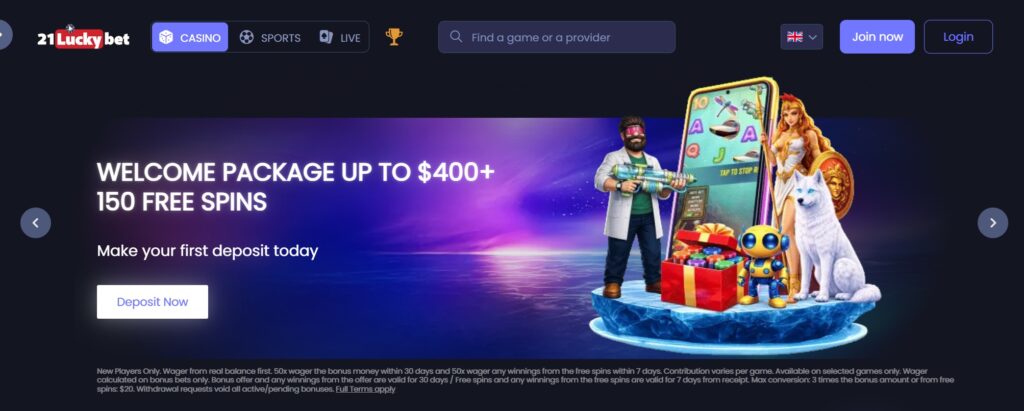Open the trophy tournaments icon
Screen dimensions: 1024x411
[394, 37]
